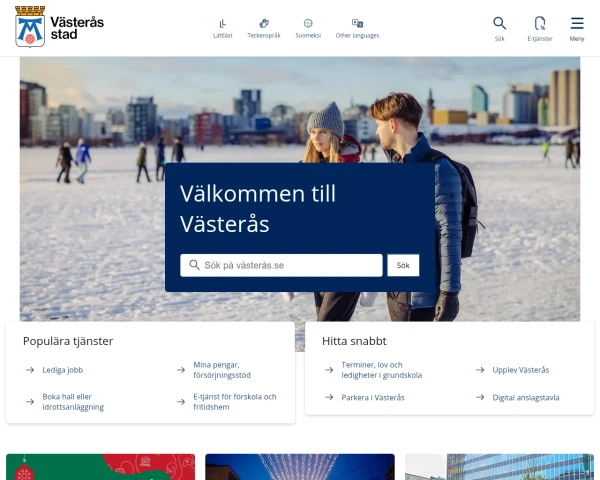
Task: Expand the Meny hamburger menu
Action: point(577,29)
